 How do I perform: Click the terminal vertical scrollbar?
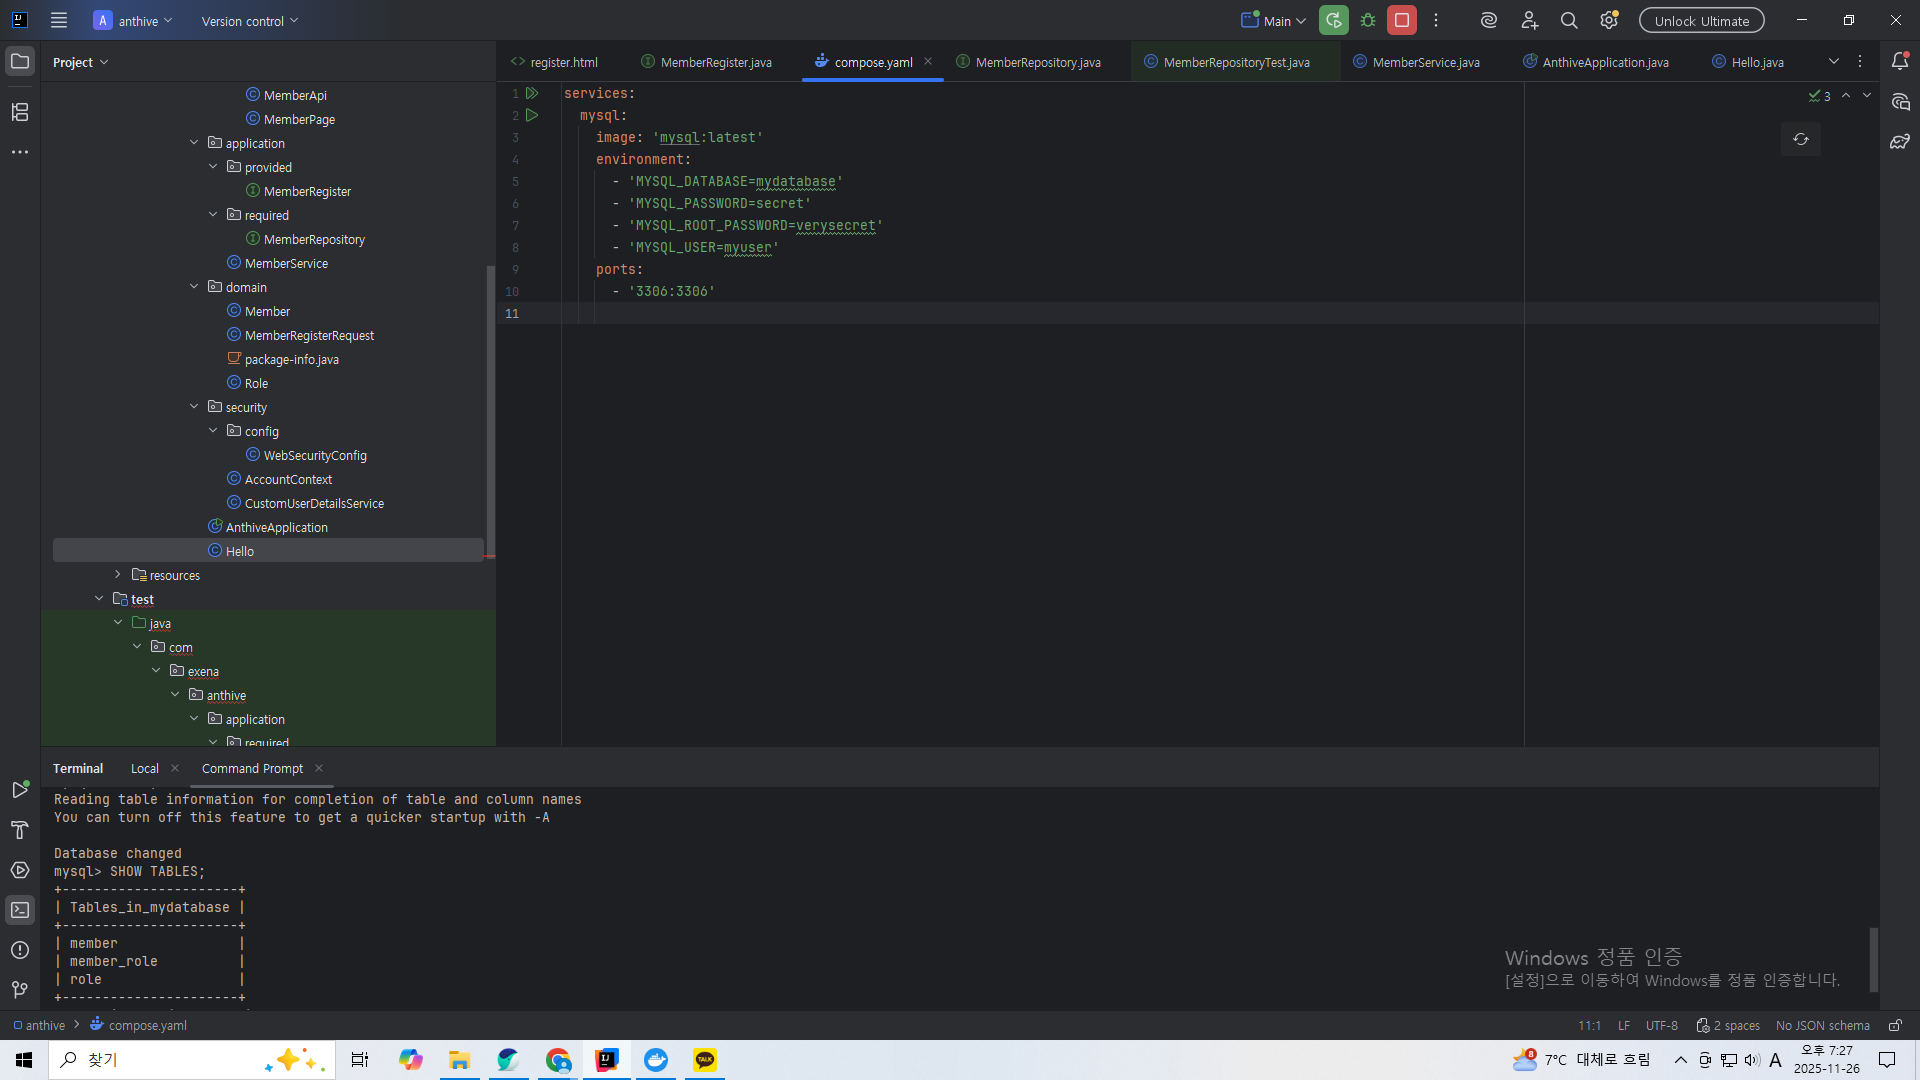coord(1873,958)
